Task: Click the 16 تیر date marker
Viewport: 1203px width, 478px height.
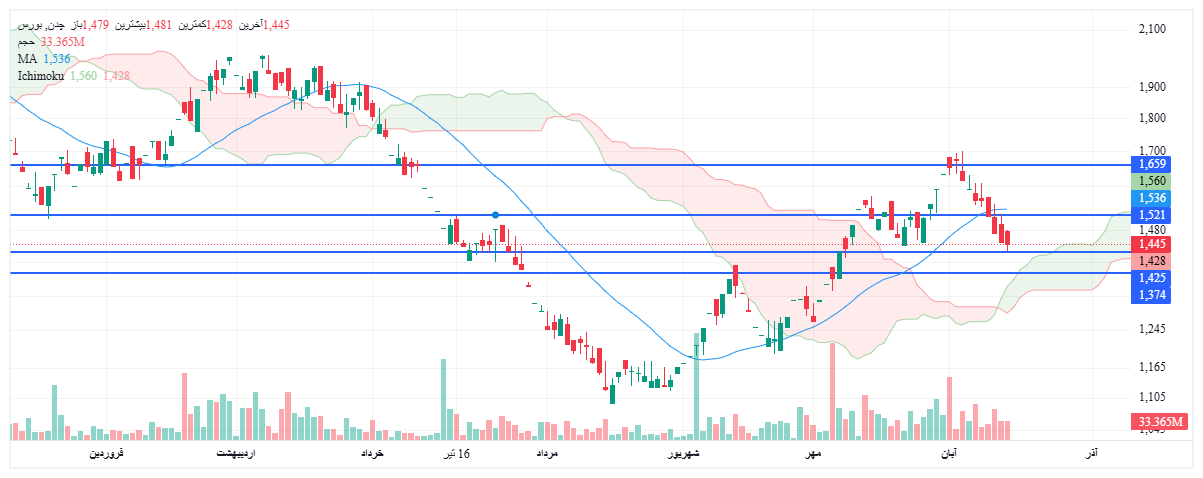Action: pyautogui.click(x=457, y=454)
